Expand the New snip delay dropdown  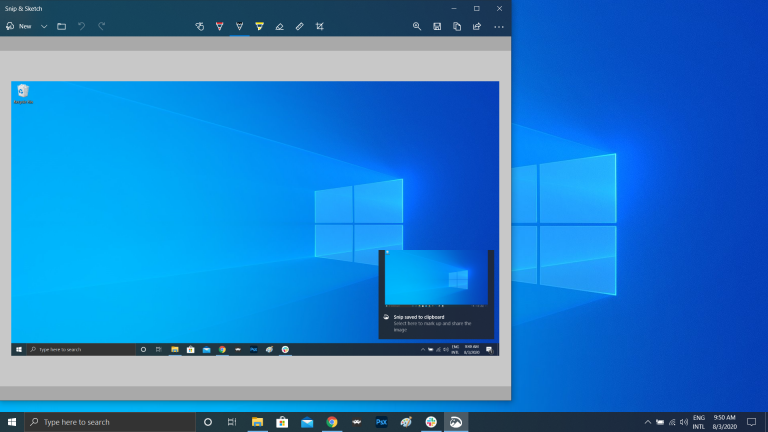(x=44, y=26)
